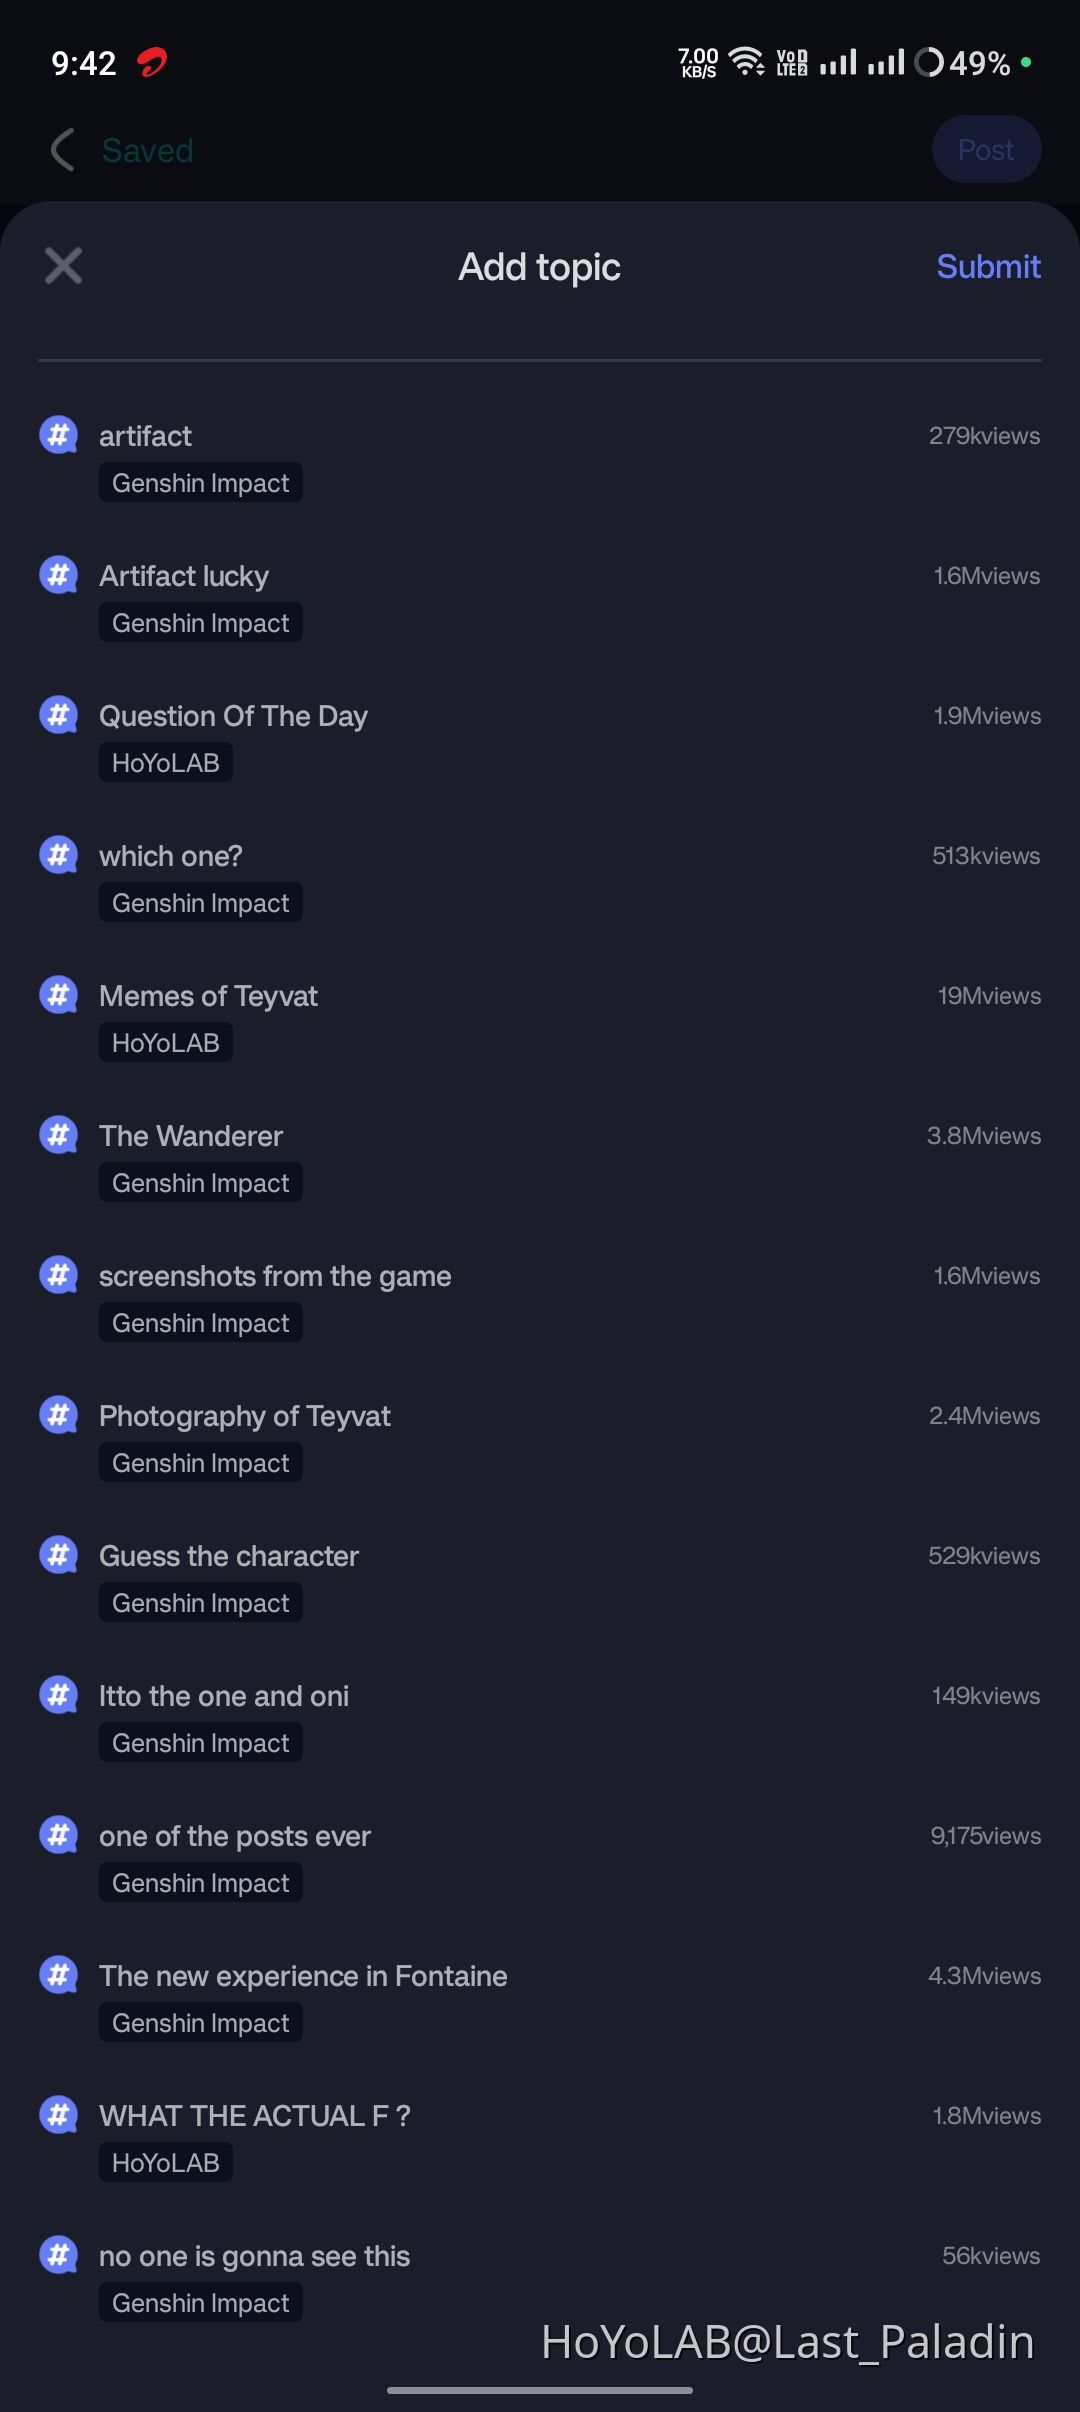Select the 'screenshots from the game' topic
The width and height of the screenshot is (1080, 2412).
tap(275, 1275)
